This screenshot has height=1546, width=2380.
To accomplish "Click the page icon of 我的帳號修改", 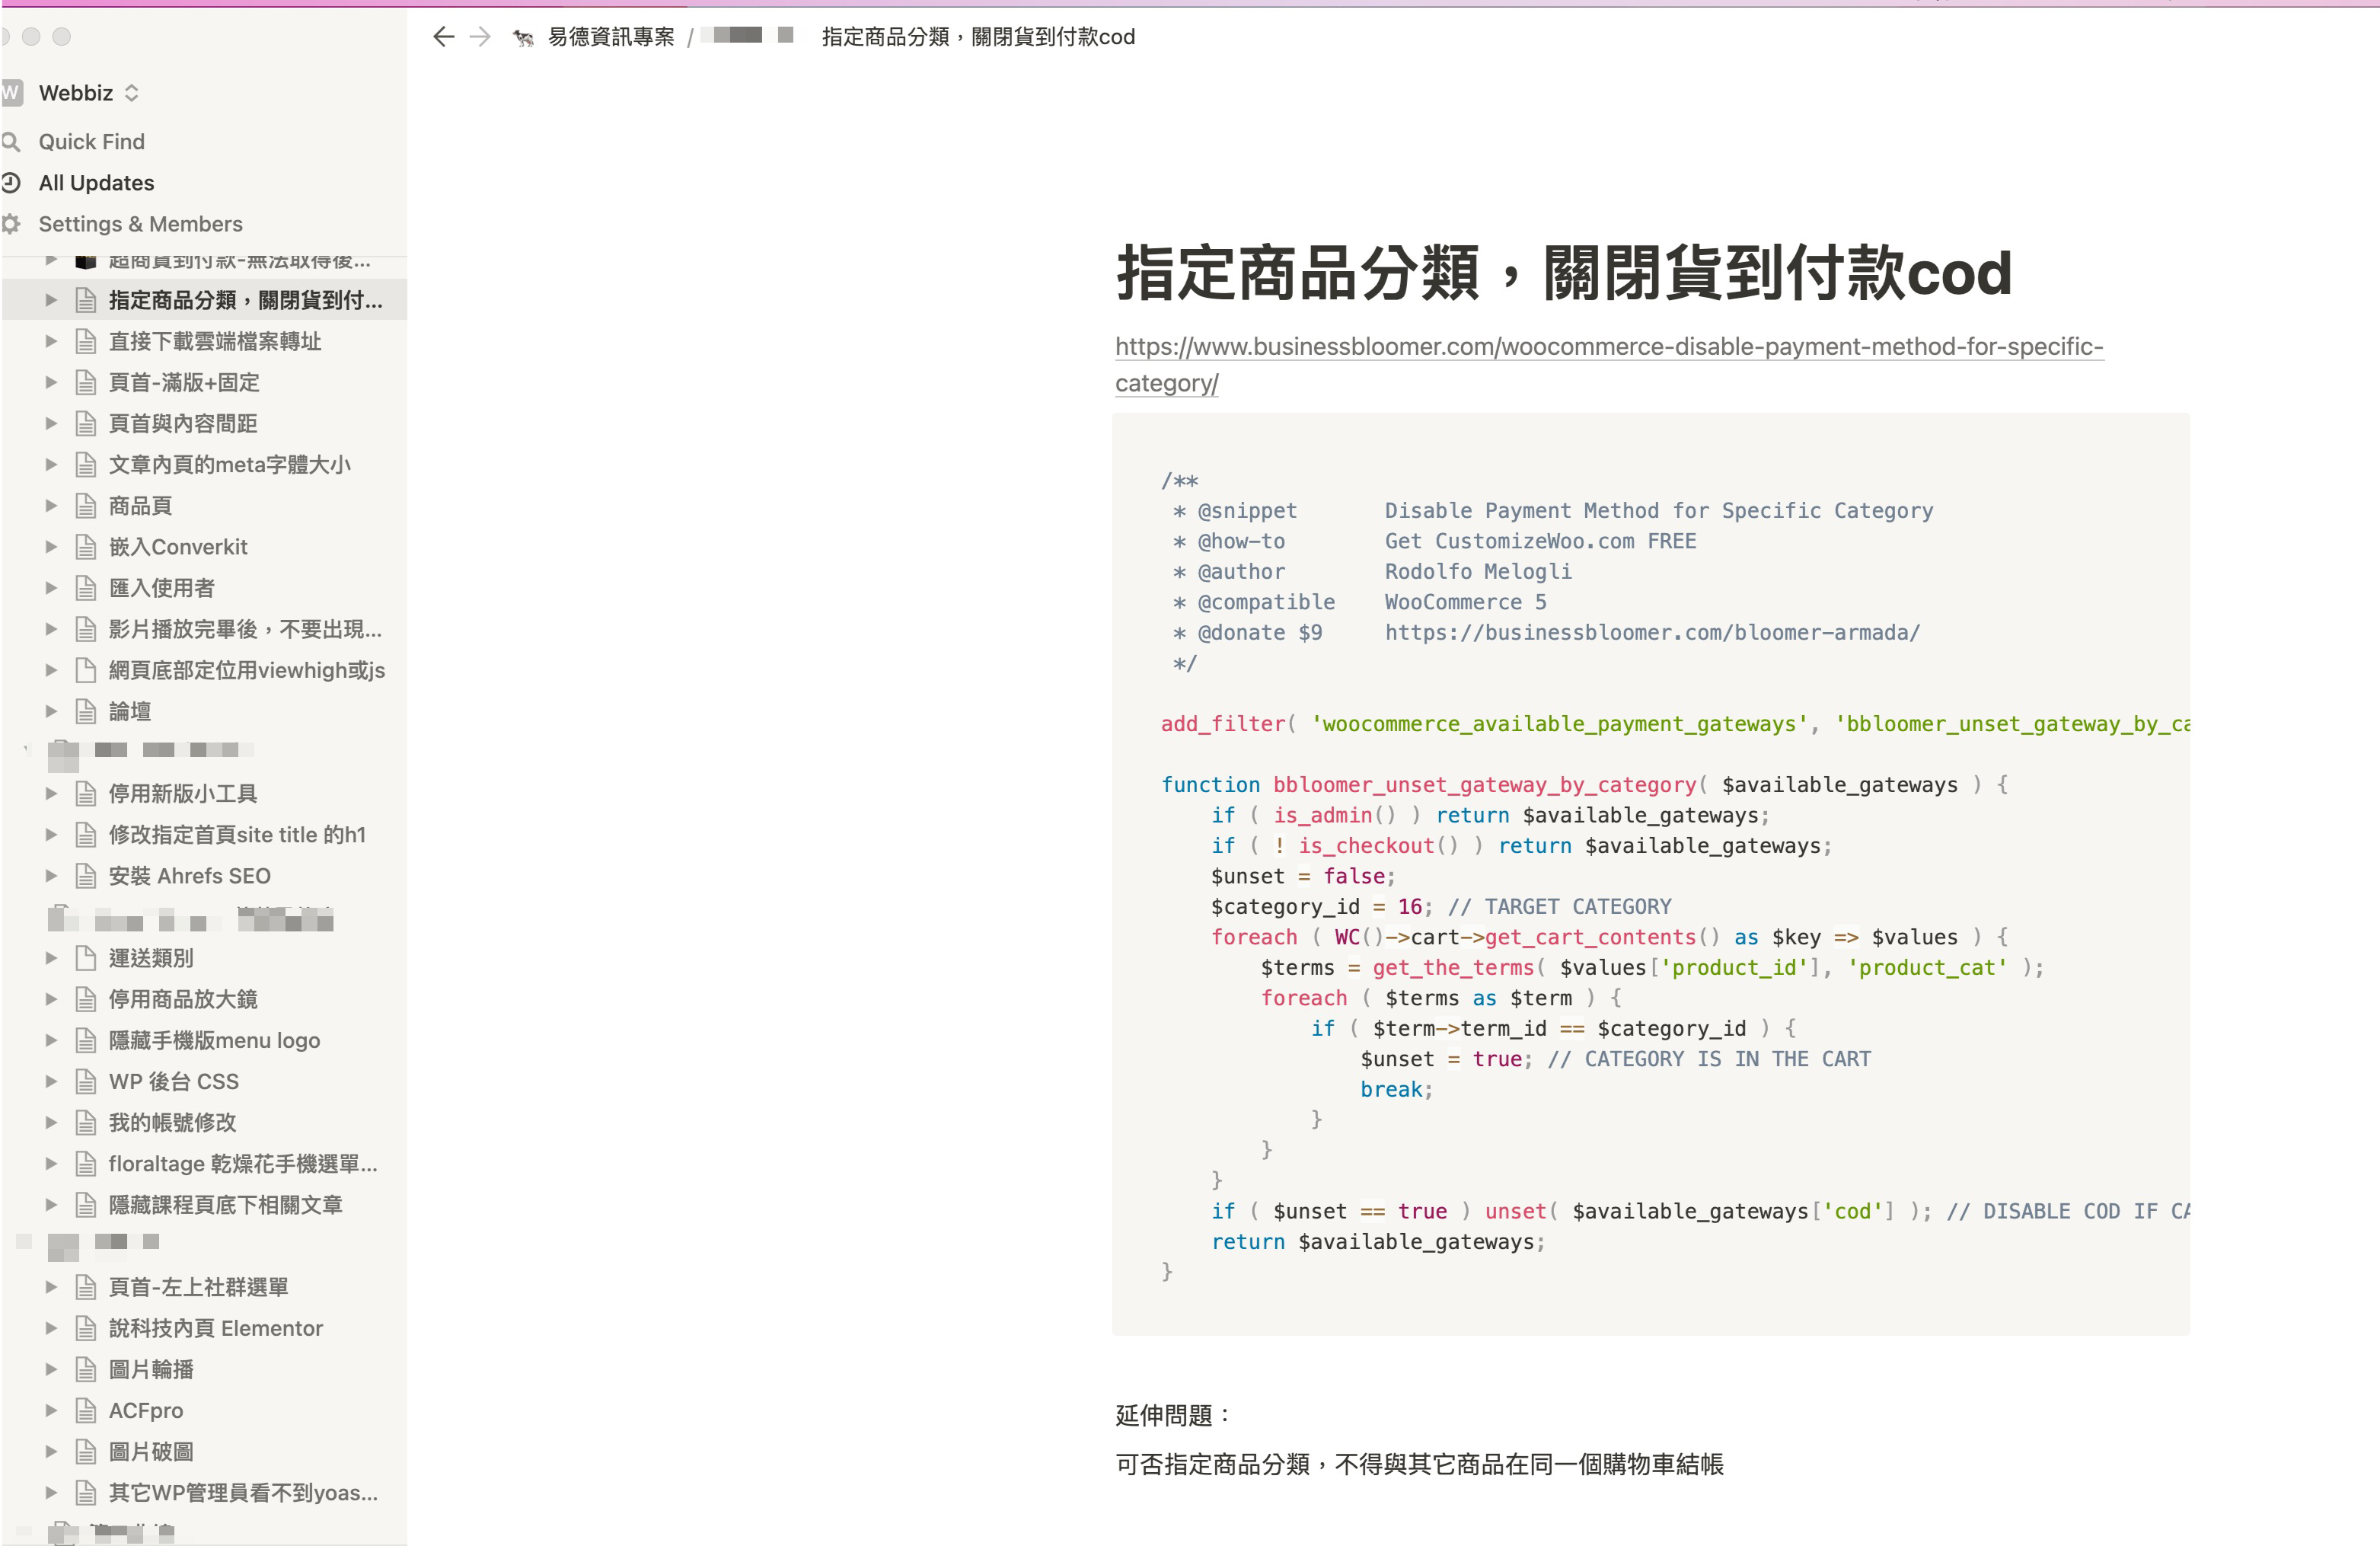I will pyautogui.click(x=86, y=1122).
